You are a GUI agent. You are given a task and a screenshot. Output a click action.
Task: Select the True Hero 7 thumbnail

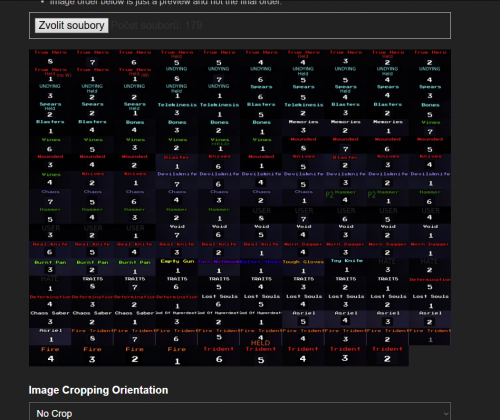coord(92,58)
